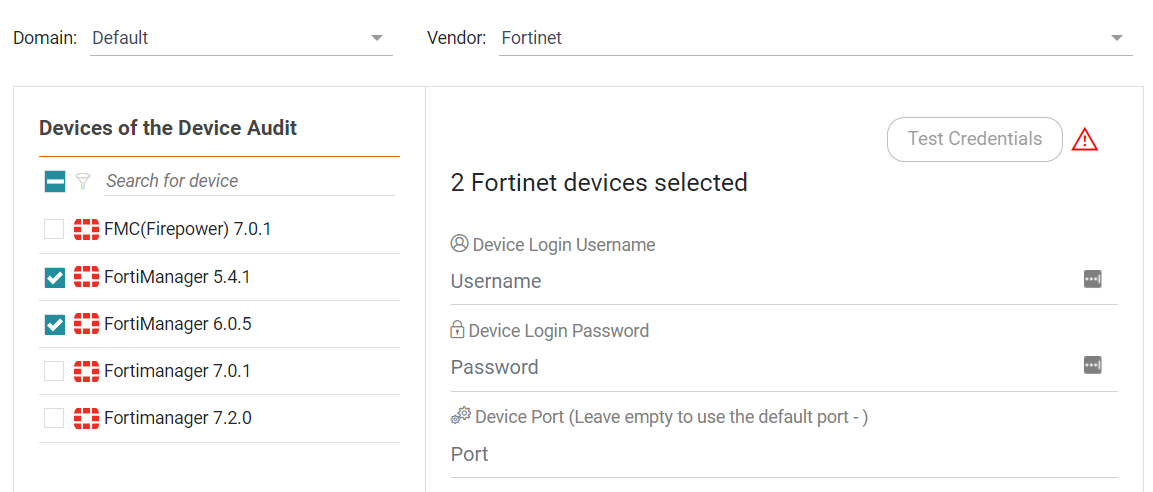The image size is (1153, 492).
Task: Open the Vendor dropdown arrow
Action: click(1117, 38)
